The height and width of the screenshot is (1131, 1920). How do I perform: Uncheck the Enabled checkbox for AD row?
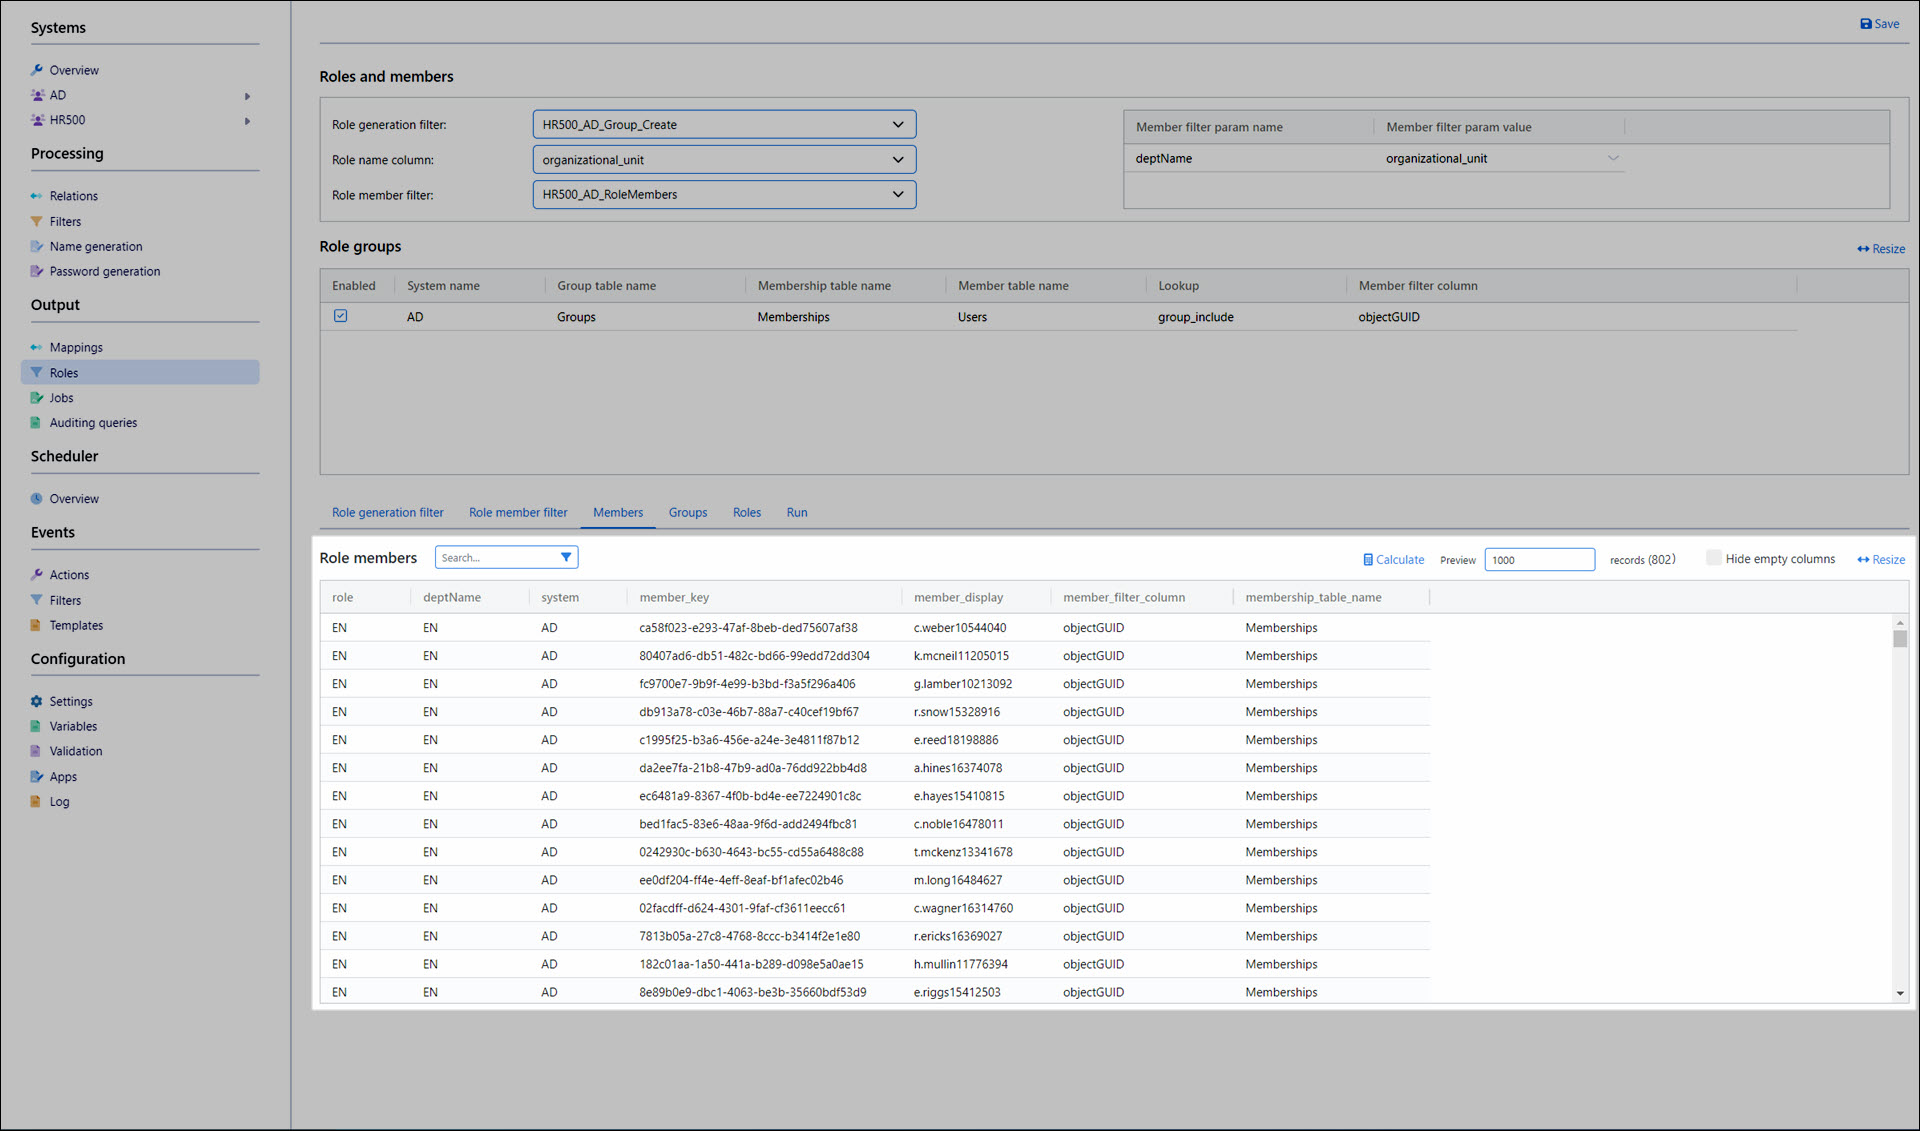click(341, 316)
